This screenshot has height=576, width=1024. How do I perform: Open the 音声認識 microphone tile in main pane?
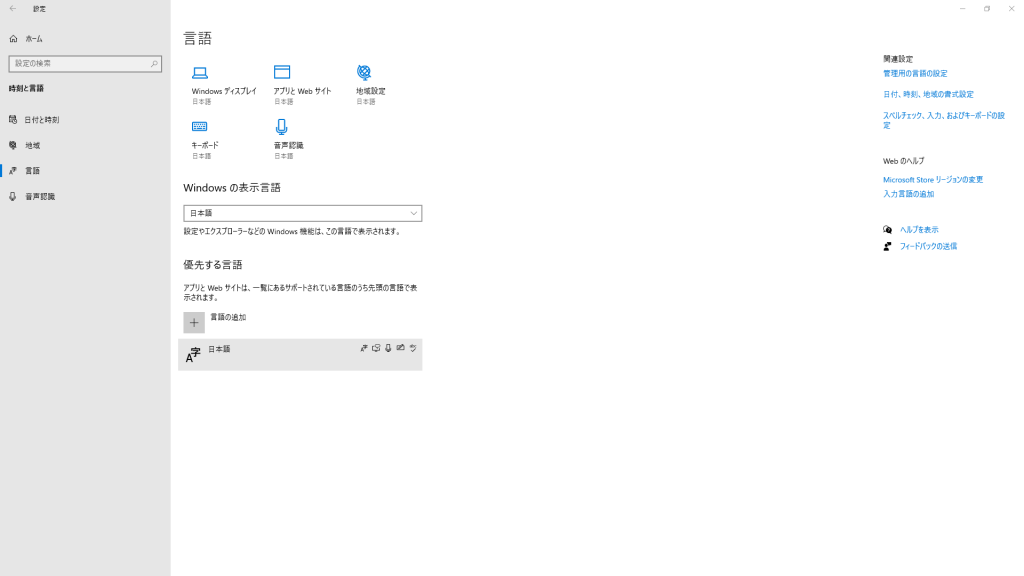point(288,139)
